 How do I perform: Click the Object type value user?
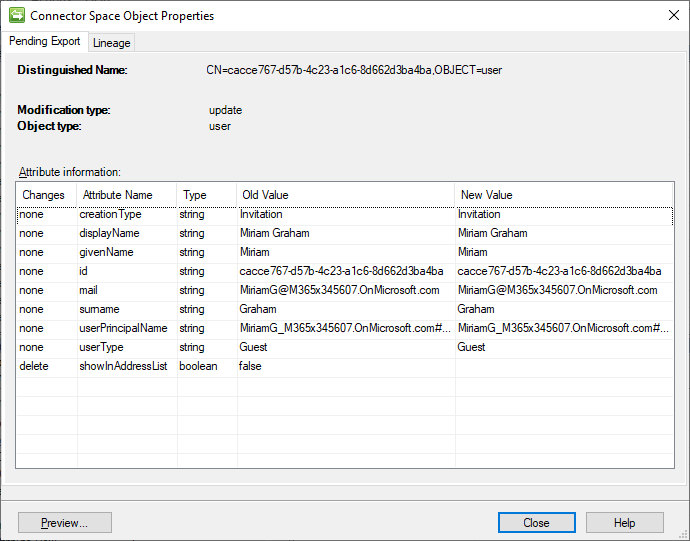click(220, 126)
